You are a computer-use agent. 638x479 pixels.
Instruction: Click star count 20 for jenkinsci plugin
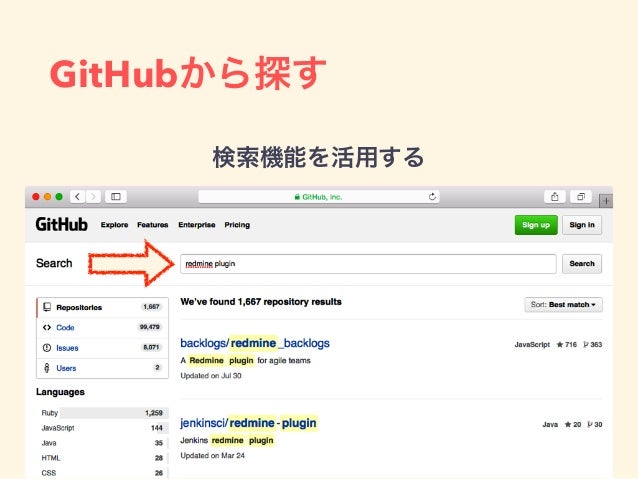pyautogui.click(x=573, y=424)
